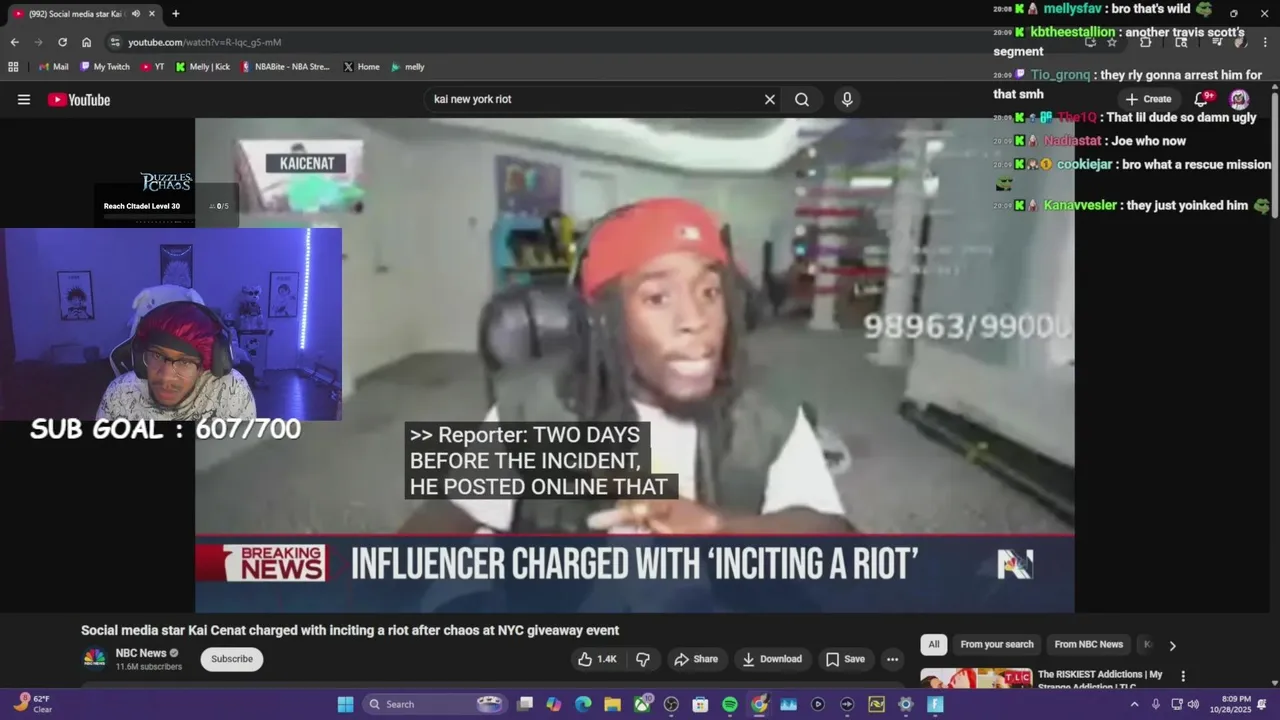This screenshot has height=720, width=1280.
Task: Click the video title text
Action: (x=350, y=630)
